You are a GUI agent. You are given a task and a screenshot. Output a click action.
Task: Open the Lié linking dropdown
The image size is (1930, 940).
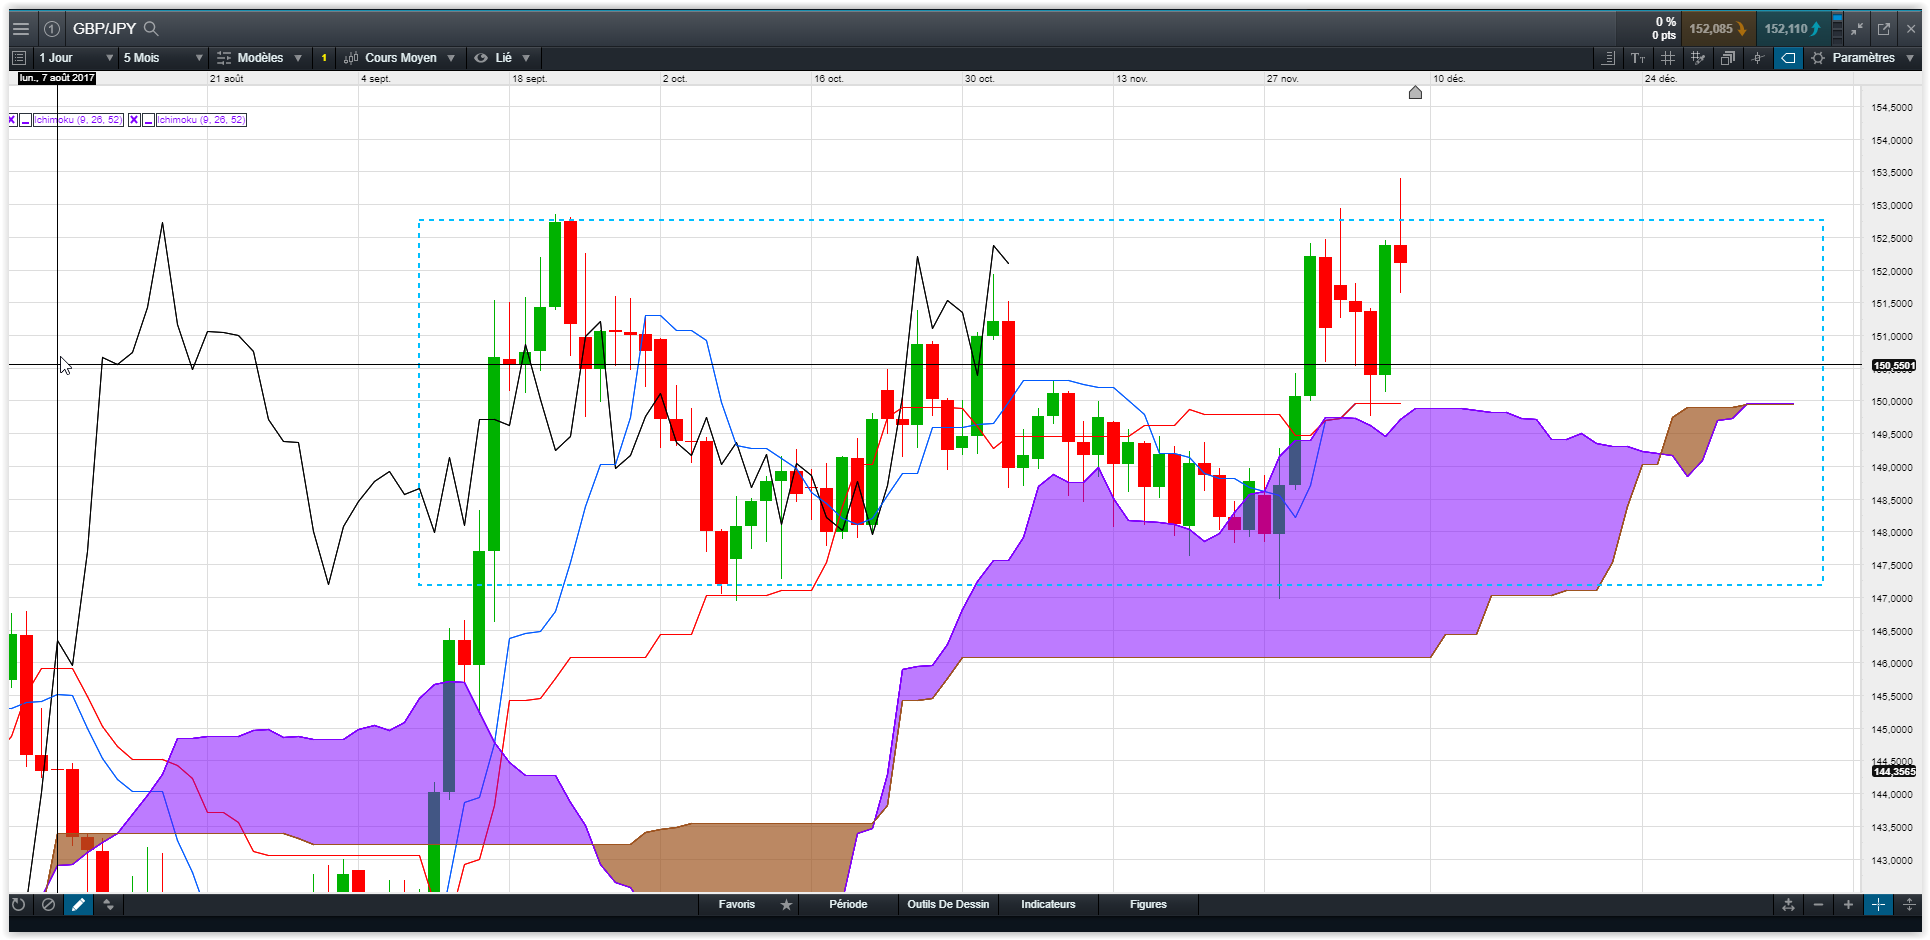[502, 58]
